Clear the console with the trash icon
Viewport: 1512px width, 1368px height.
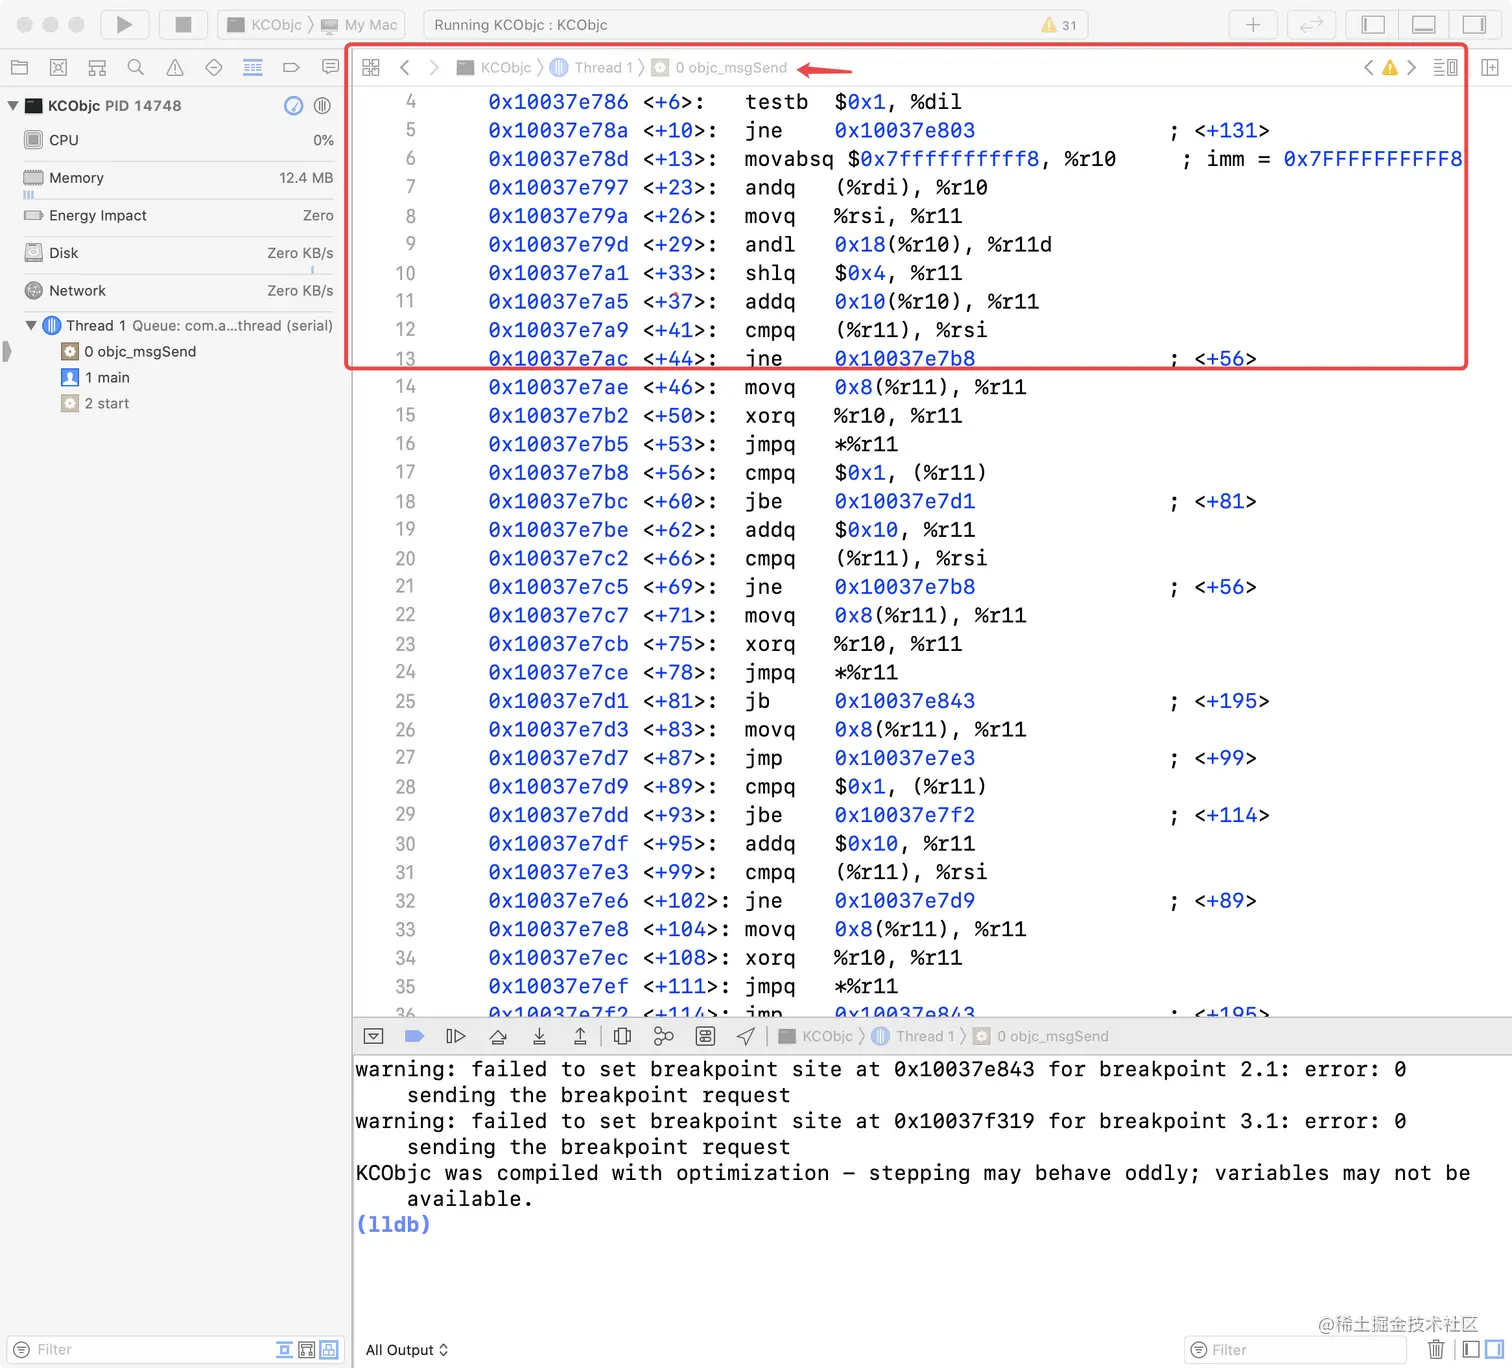[x=1436, y=1350]
